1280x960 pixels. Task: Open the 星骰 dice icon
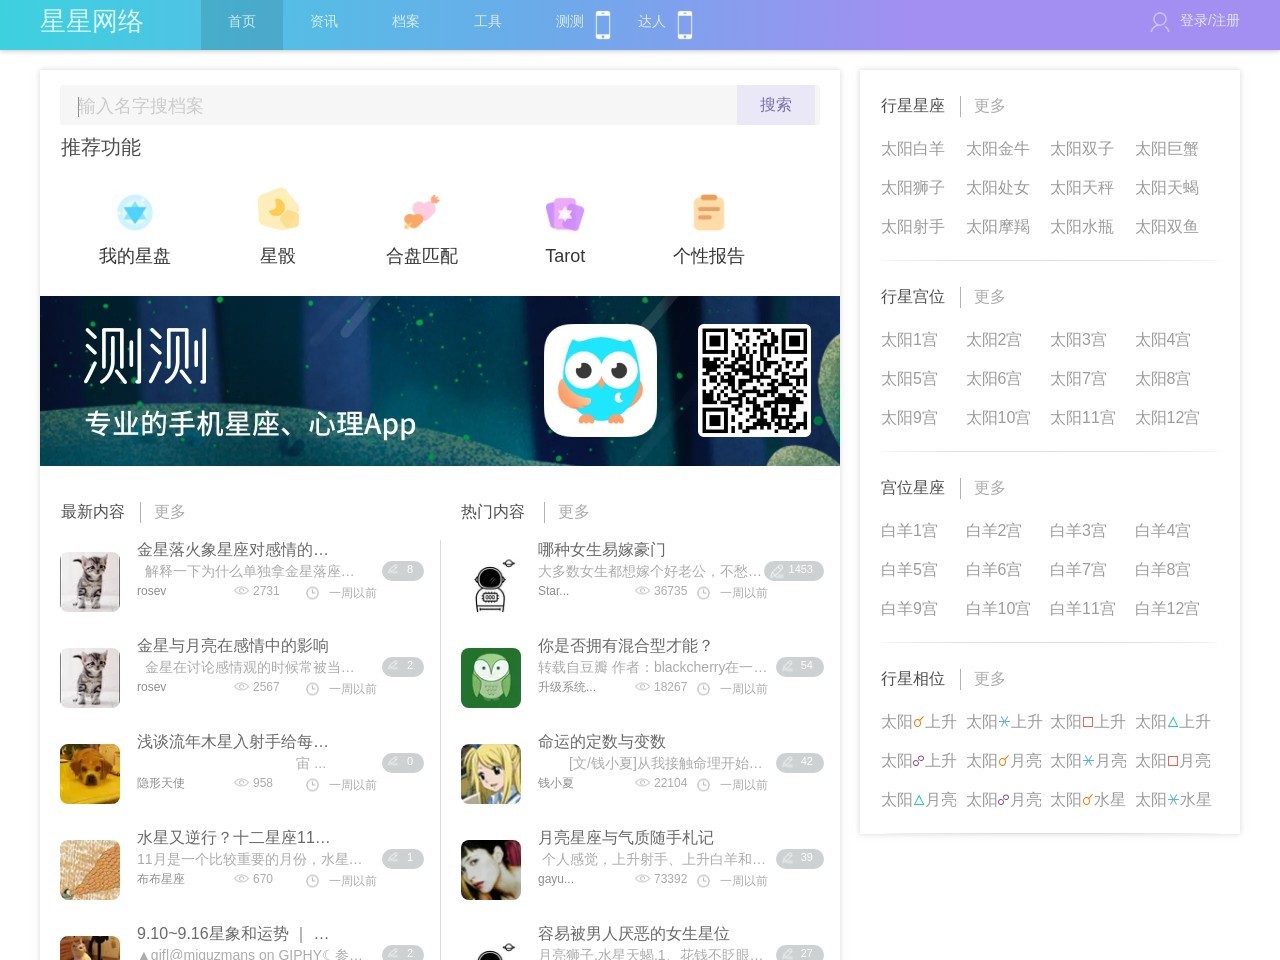pyautogui.click(x=278, y=210)
